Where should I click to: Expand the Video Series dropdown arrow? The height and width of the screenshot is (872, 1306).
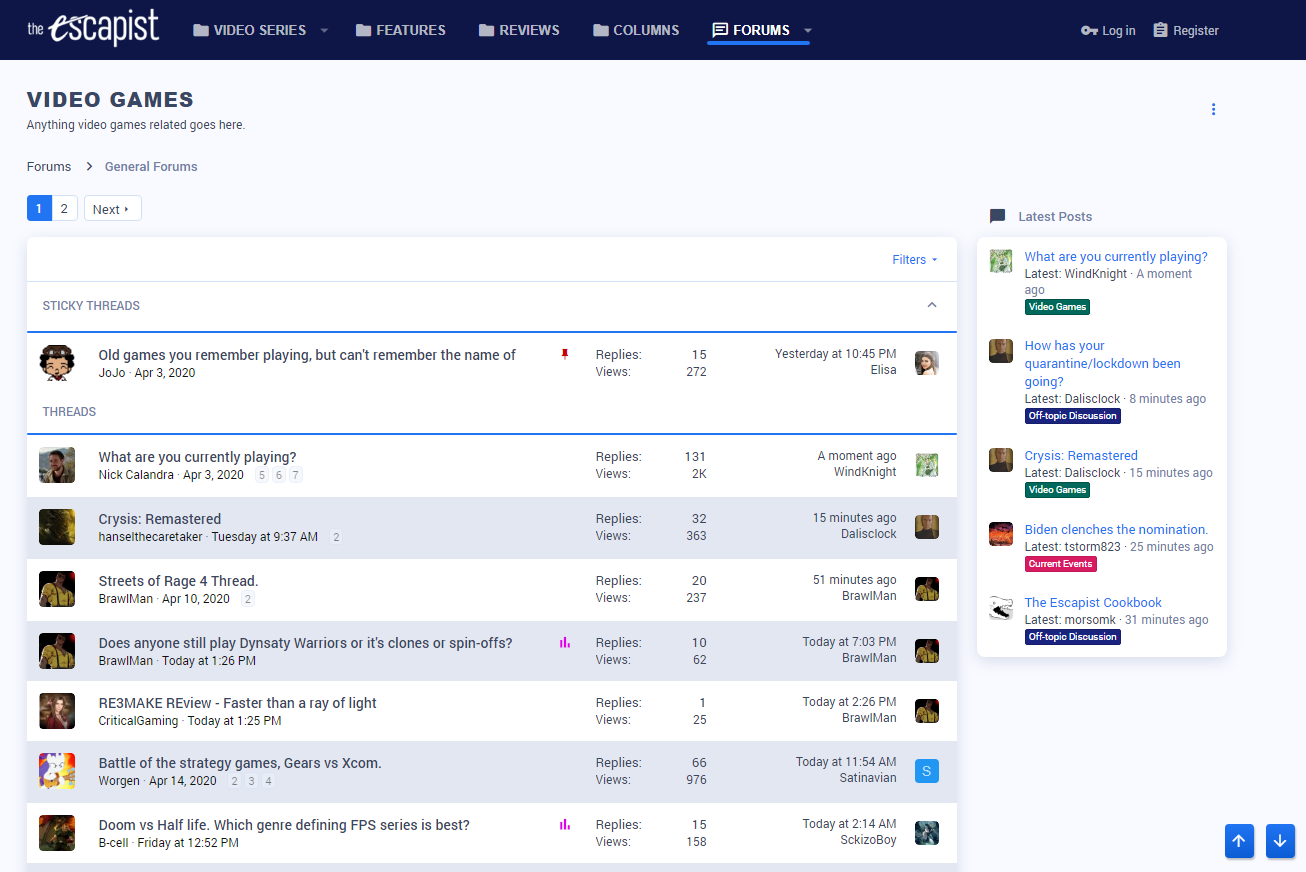(324, 30)
